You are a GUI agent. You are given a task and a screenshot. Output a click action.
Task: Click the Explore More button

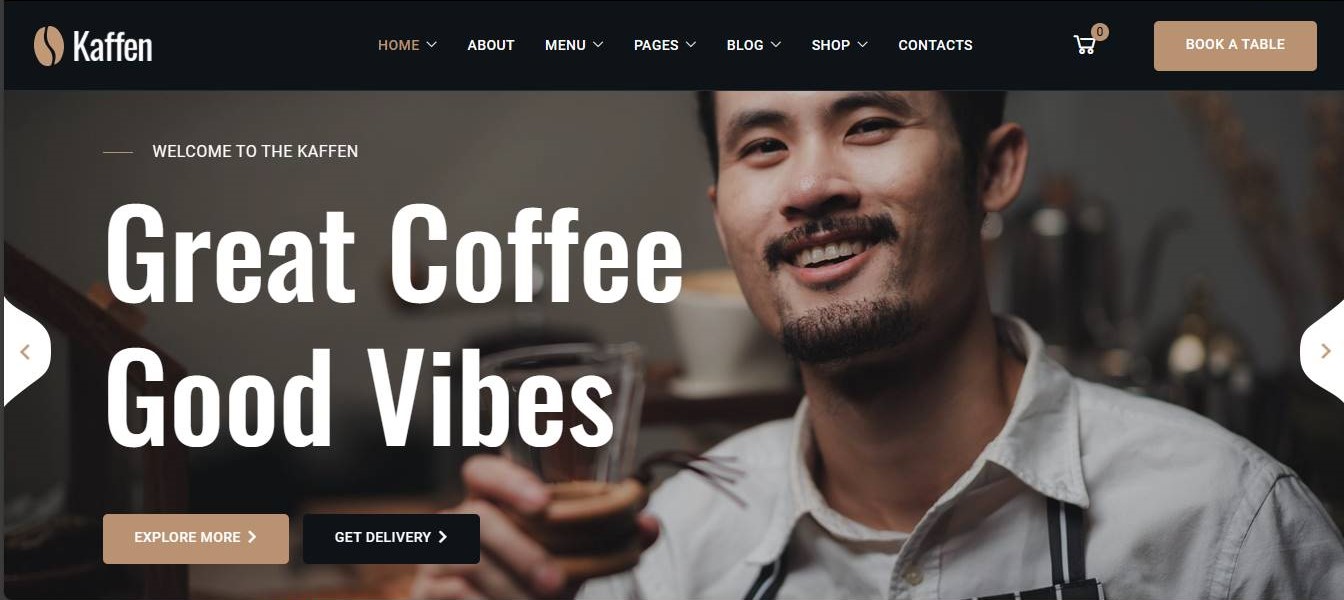196,539
